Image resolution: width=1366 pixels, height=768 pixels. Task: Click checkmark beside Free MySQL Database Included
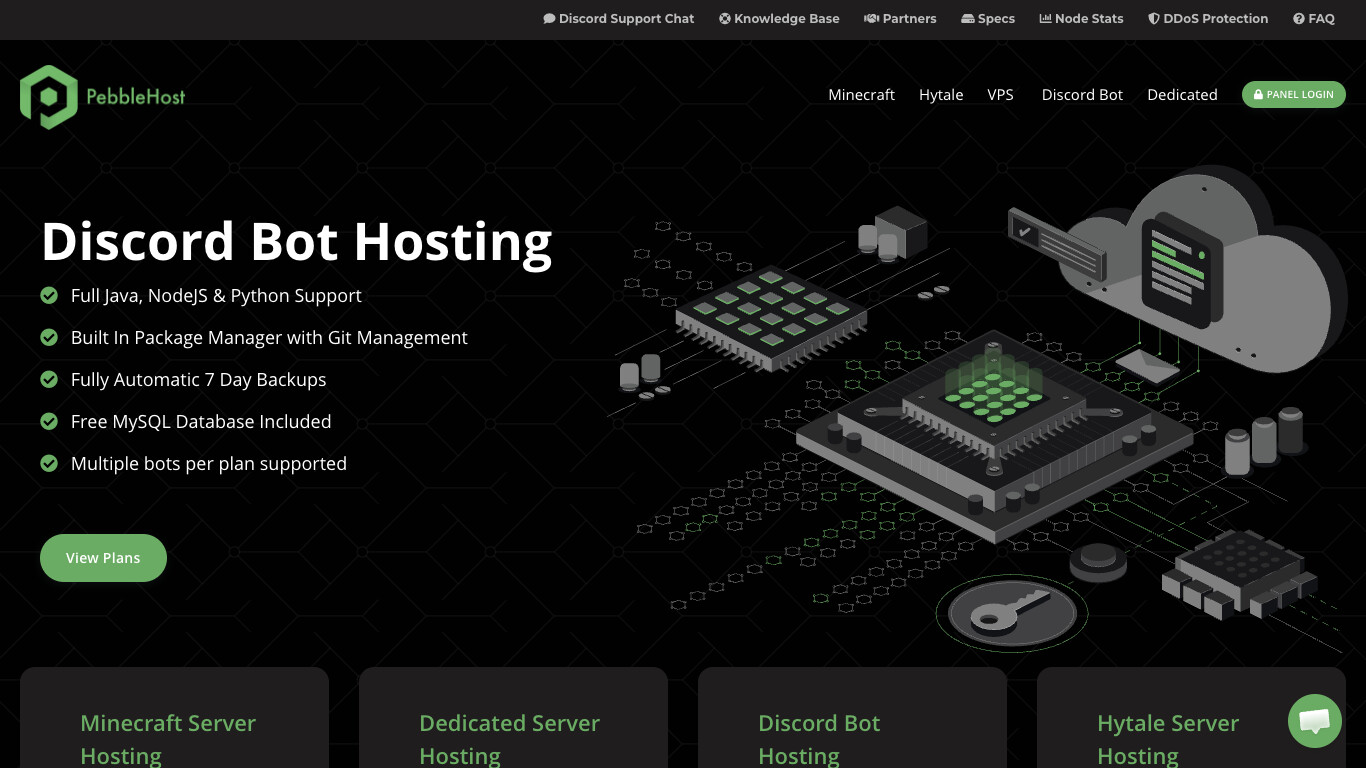tap(49, 422)
